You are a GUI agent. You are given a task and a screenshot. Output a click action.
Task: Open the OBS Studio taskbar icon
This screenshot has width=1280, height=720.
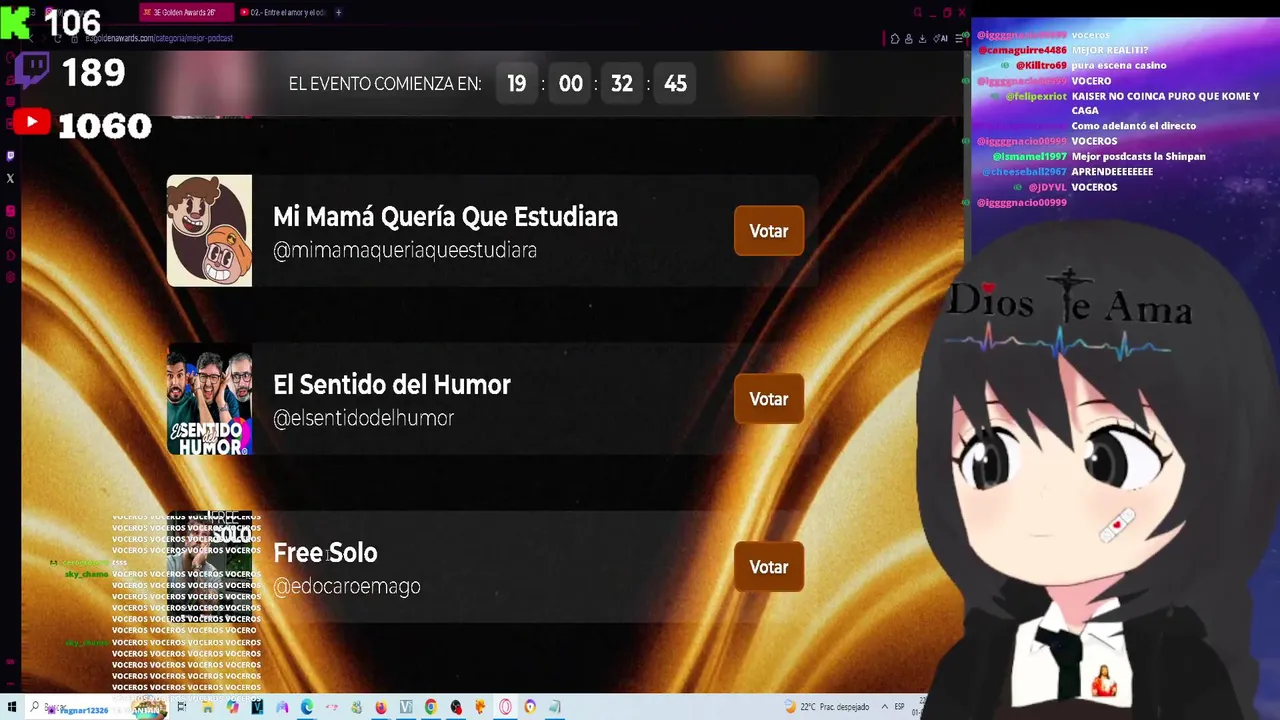[456, 707]
